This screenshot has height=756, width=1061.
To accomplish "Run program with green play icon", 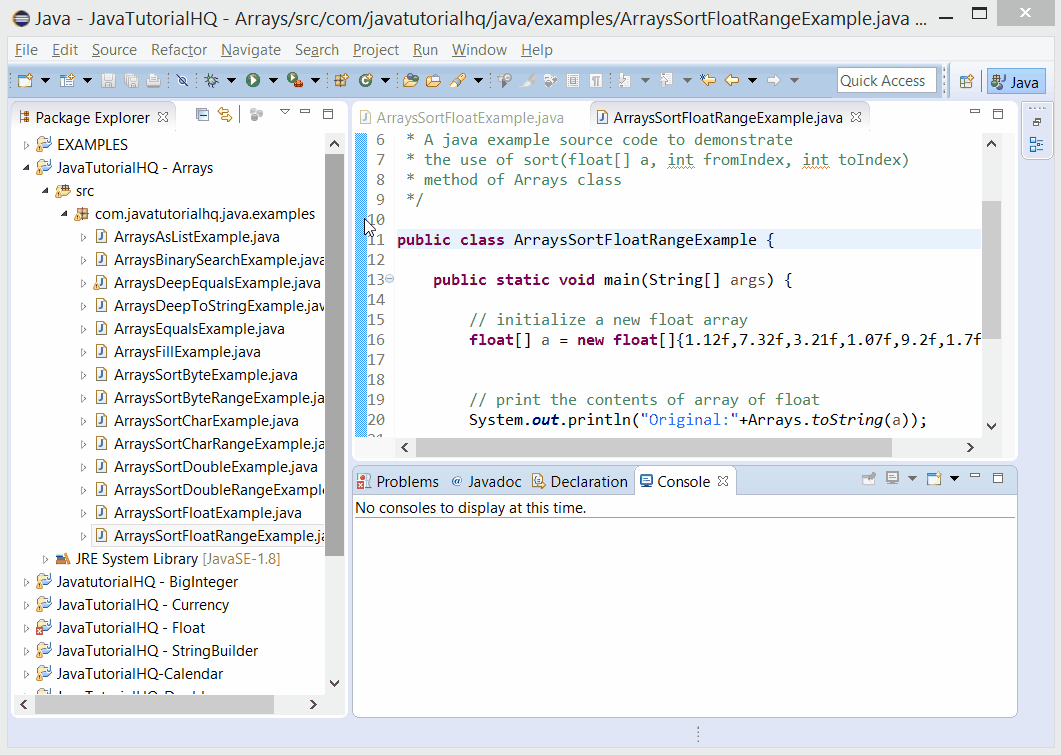I will [x=253, y=81].
